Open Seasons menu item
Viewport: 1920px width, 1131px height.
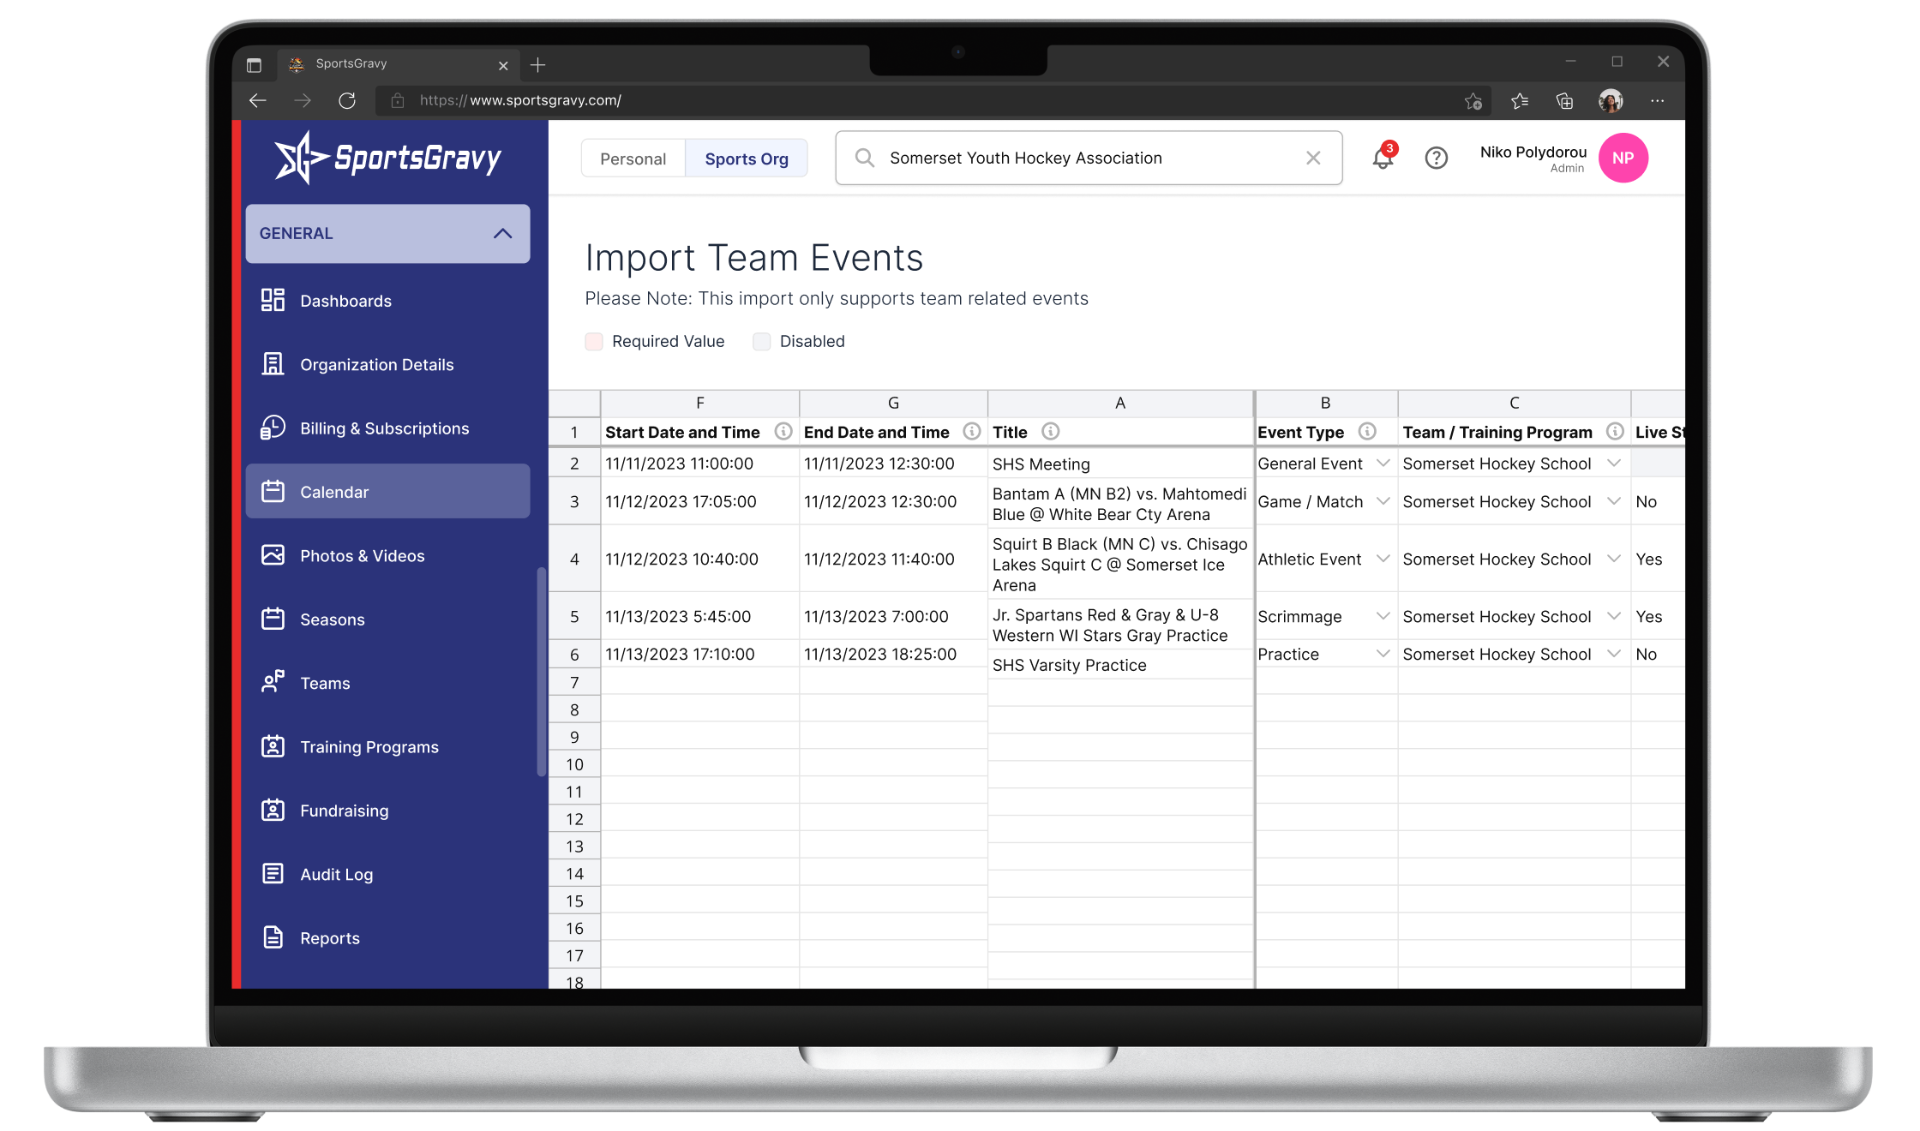pos(388,619)
